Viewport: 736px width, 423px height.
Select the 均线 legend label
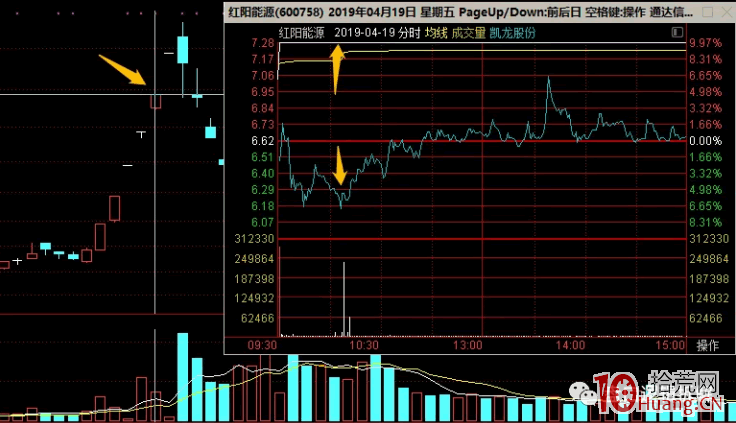(436, 33)
